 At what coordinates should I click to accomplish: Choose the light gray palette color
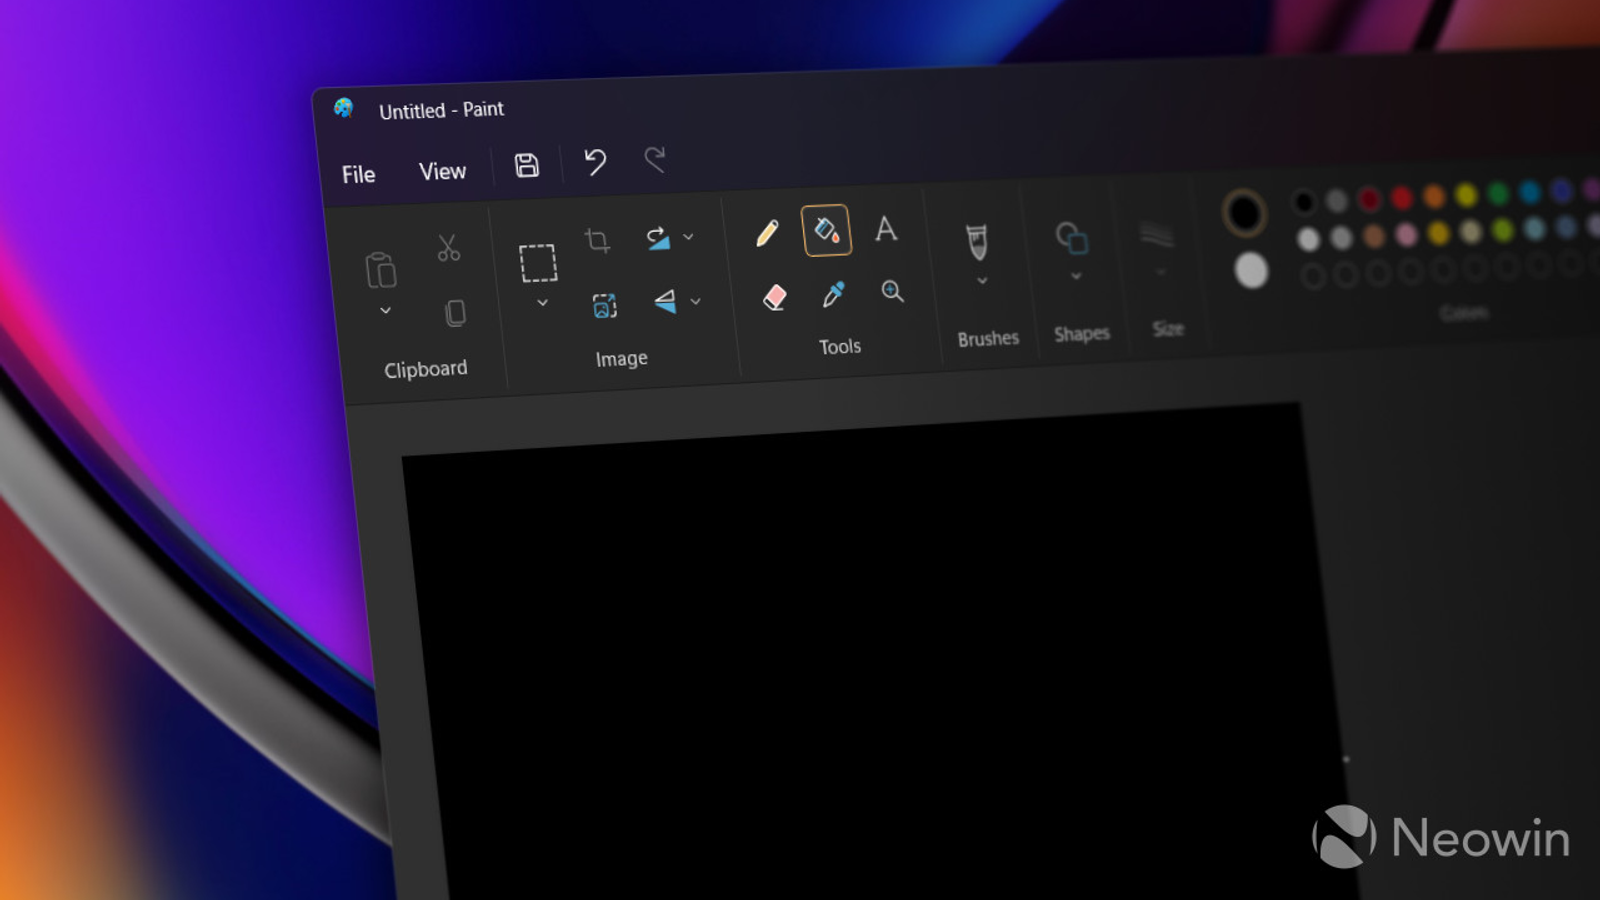[1341, 237]
